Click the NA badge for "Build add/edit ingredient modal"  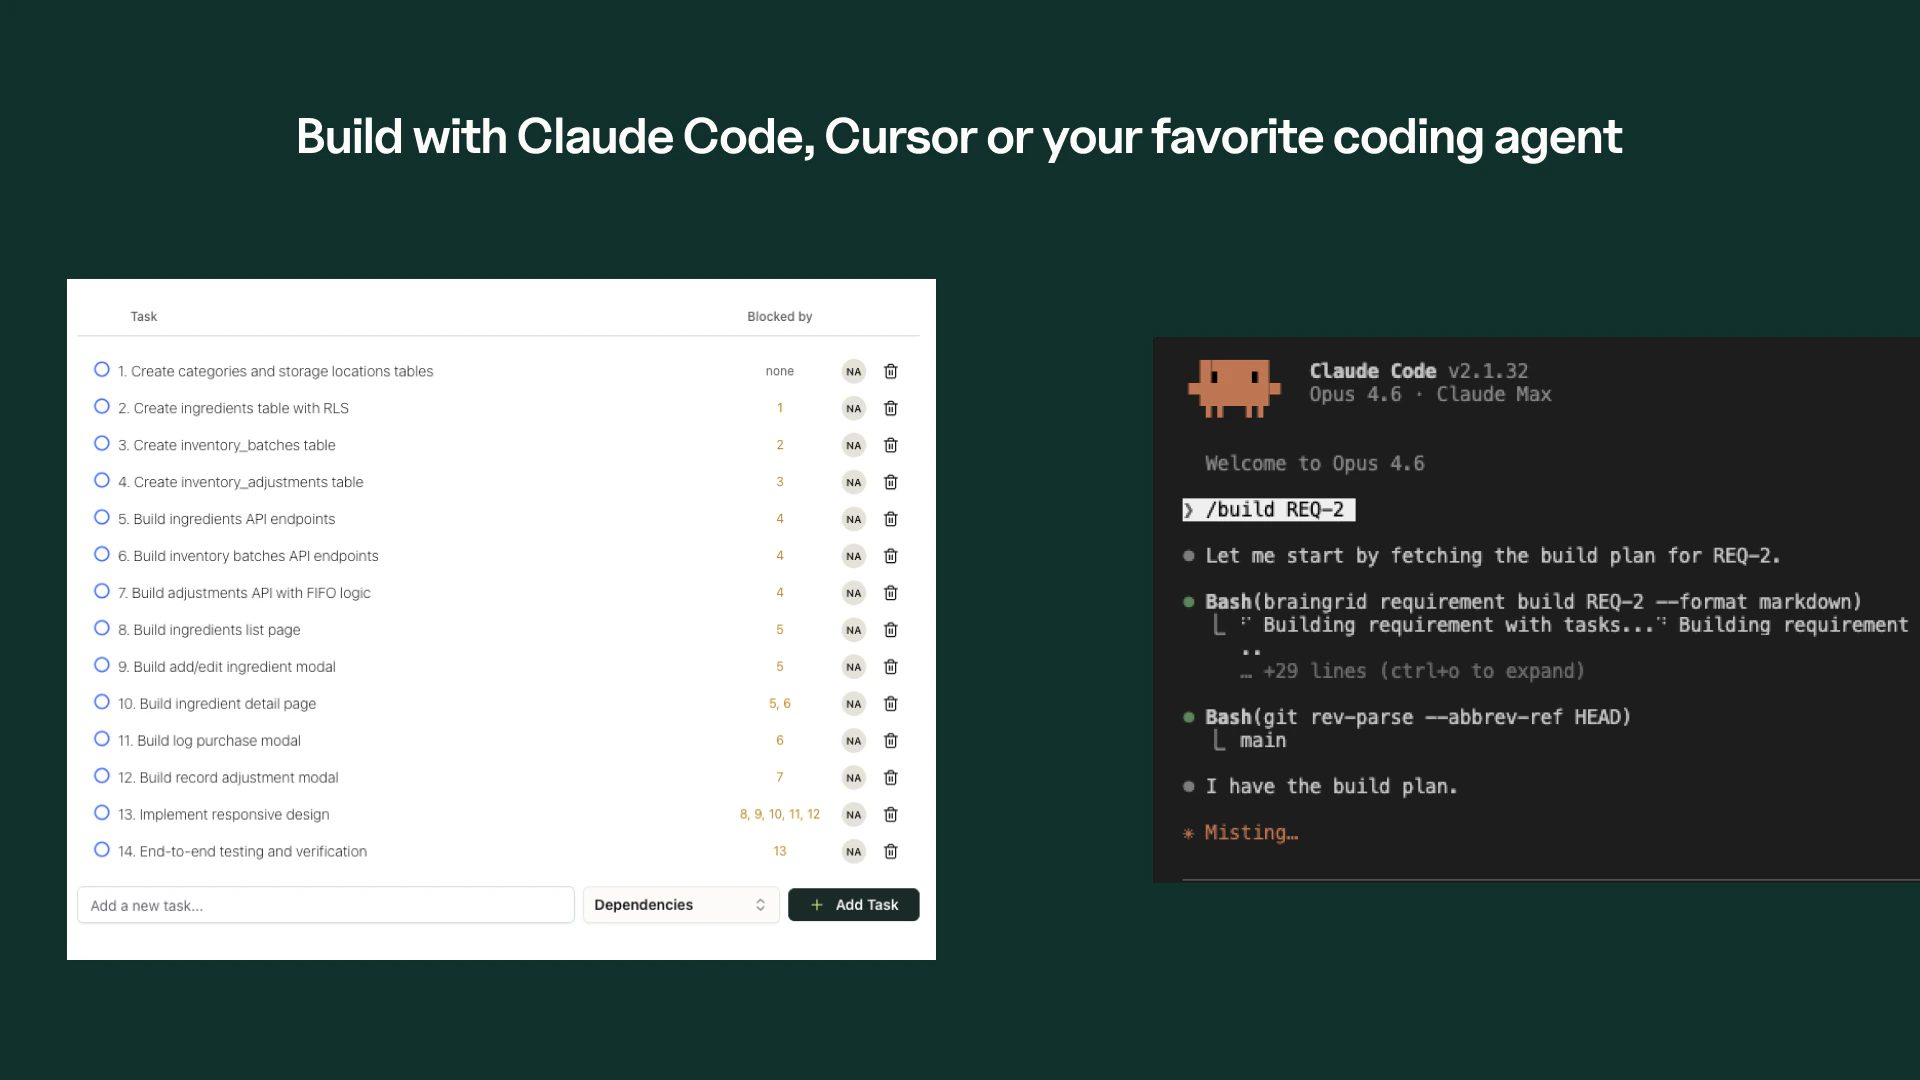[x=853, y=667]
